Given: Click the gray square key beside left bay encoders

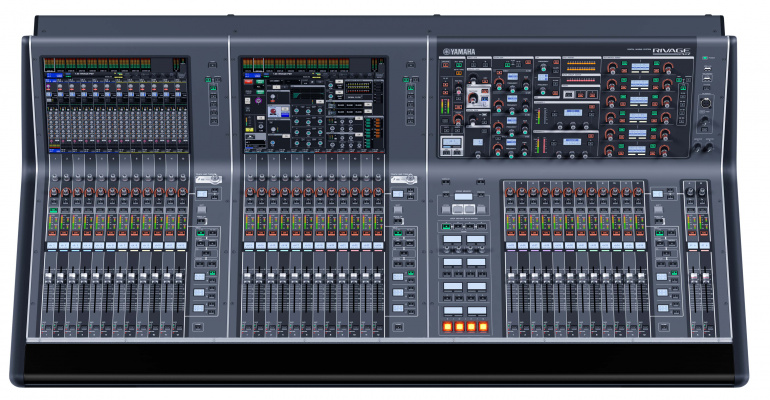Looking at the screenshot, I should click(x=201, y=210).
